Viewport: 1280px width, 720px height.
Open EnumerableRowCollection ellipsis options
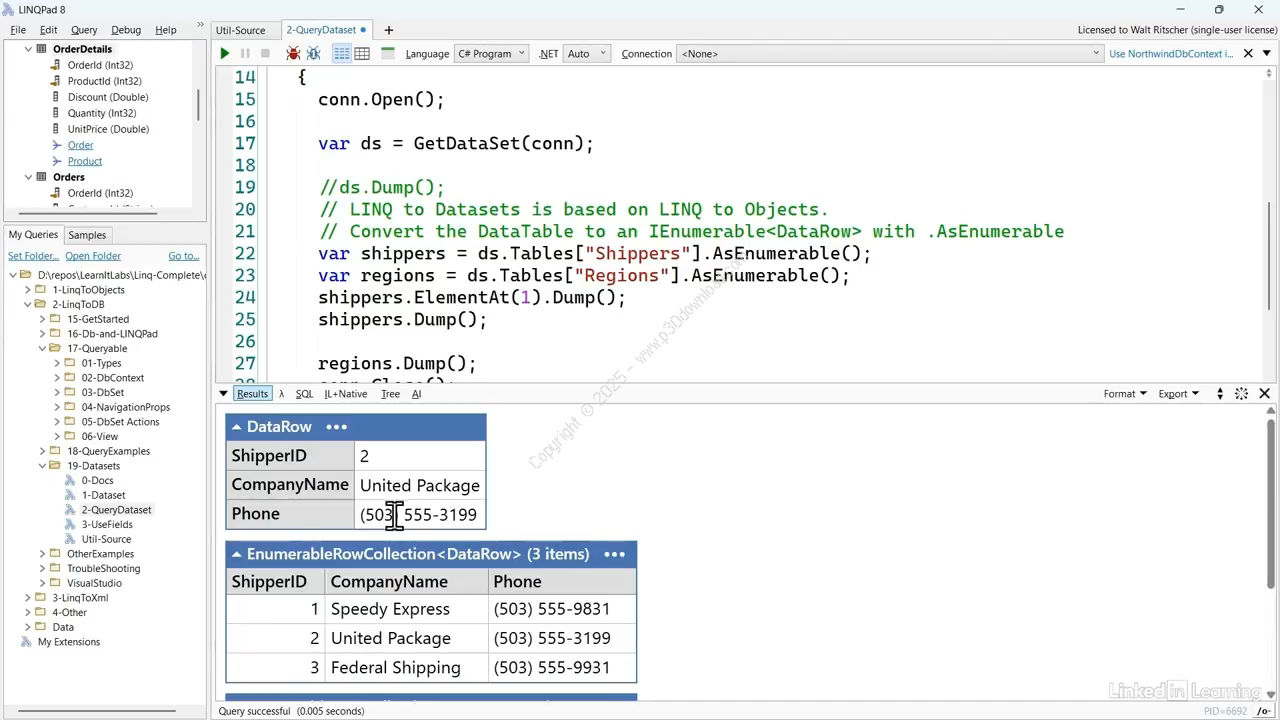[614, 554]
